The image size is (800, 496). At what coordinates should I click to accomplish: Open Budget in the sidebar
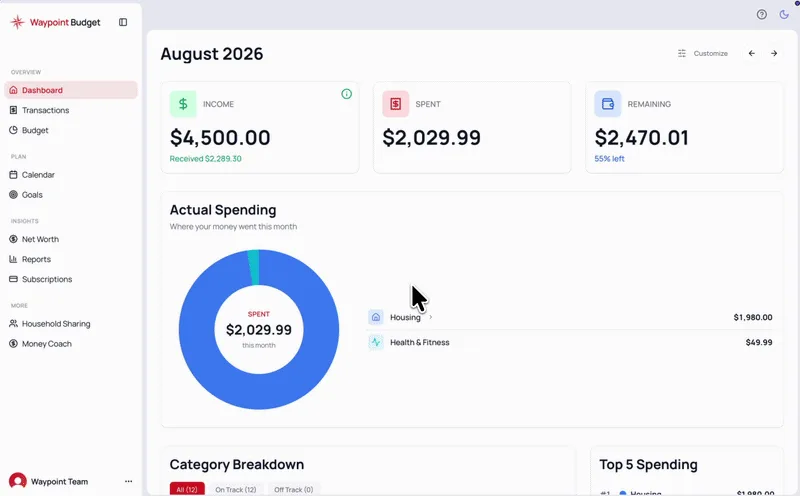71,130
